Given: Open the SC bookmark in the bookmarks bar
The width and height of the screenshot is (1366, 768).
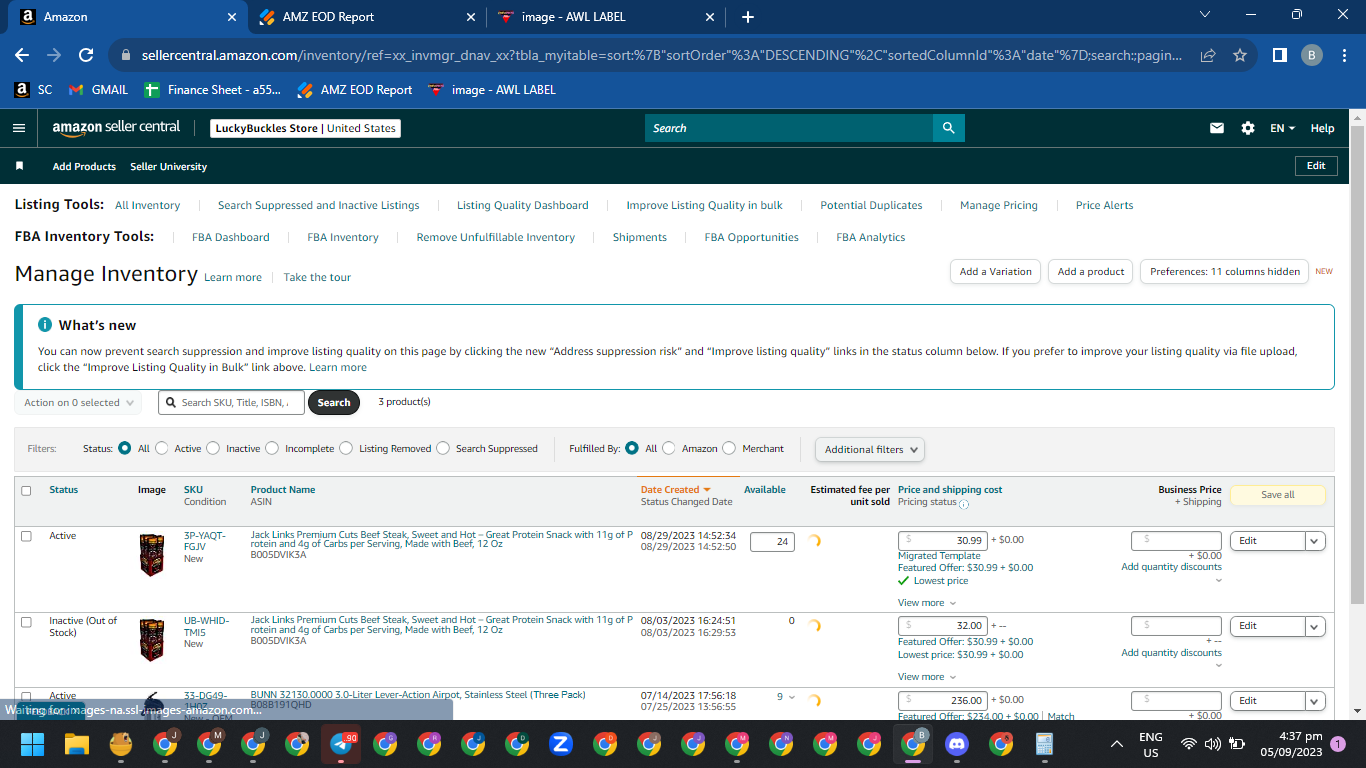Looking at the screenshot, I should pyautogui.click(x=33, y=90).
